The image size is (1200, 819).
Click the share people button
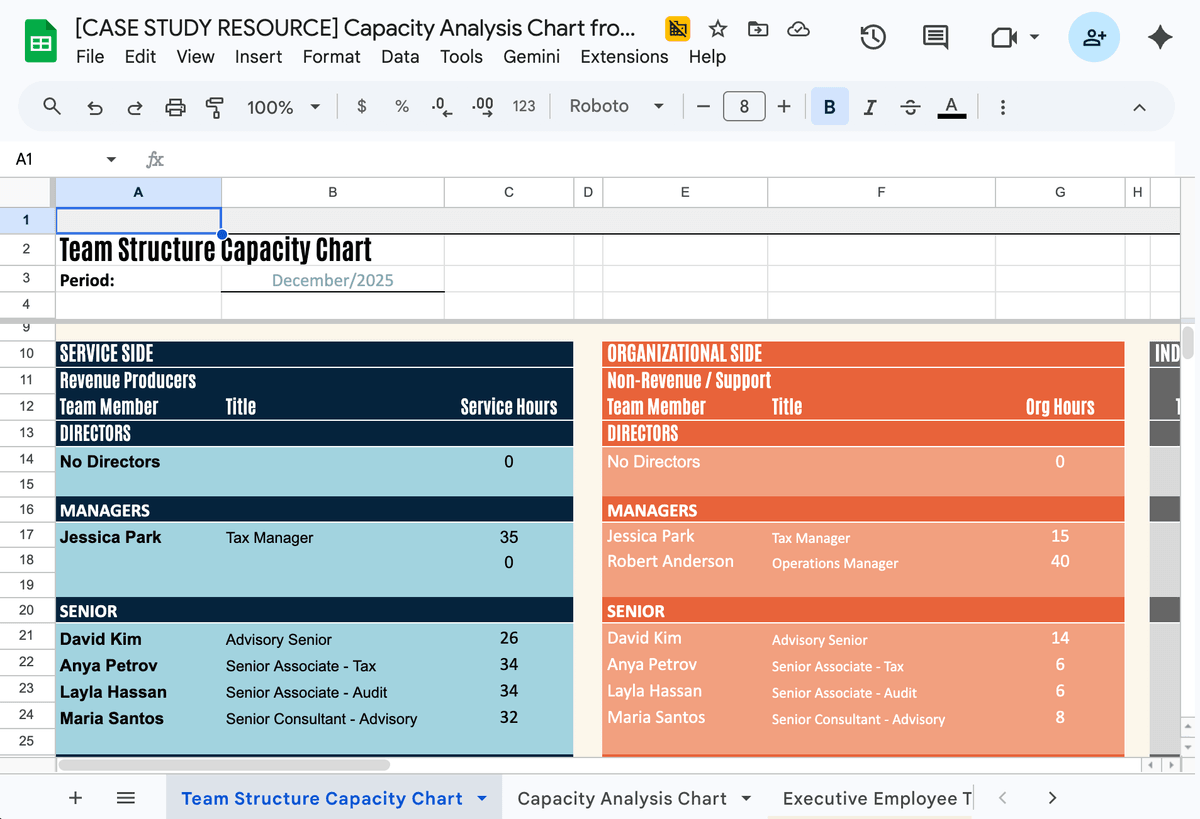(x=1094, y=37)
